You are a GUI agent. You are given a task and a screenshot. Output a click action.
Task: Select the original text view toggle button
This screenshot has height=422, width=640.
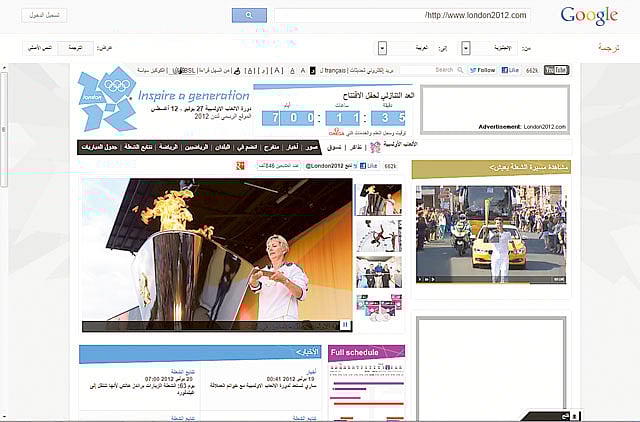pyautogui.click(x=40, y=48)
